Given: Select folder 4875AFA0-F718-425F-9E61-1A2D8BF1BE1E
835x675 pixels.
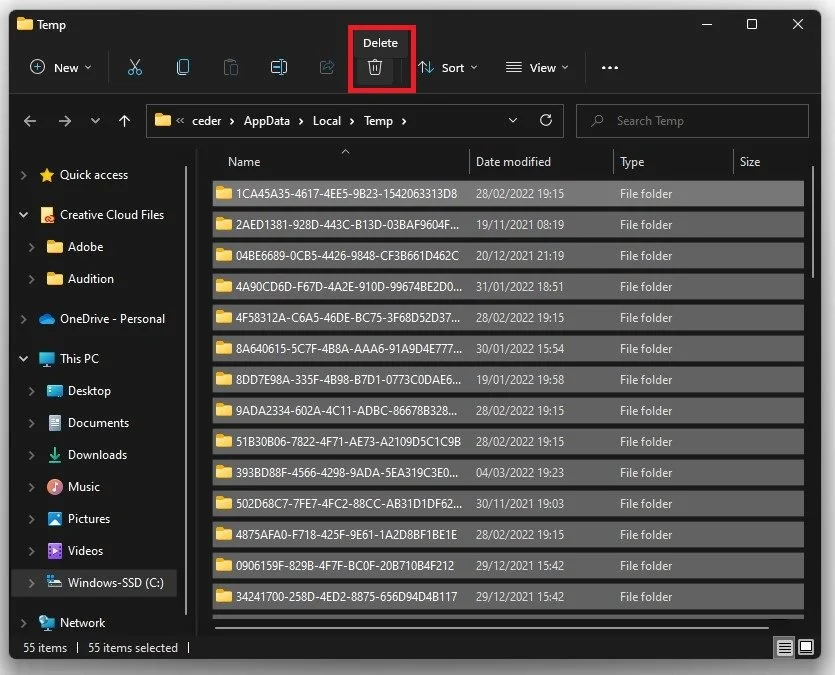Looking at the screenshot, I should coord(508,534).
